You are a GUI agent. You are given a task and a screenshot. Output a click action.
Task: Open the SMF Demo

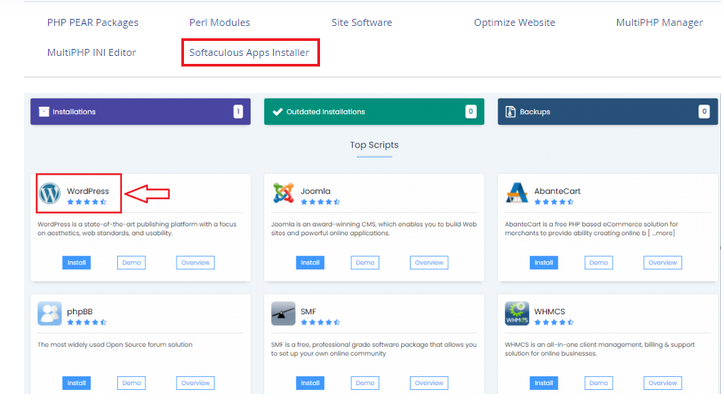coord(365,383)
